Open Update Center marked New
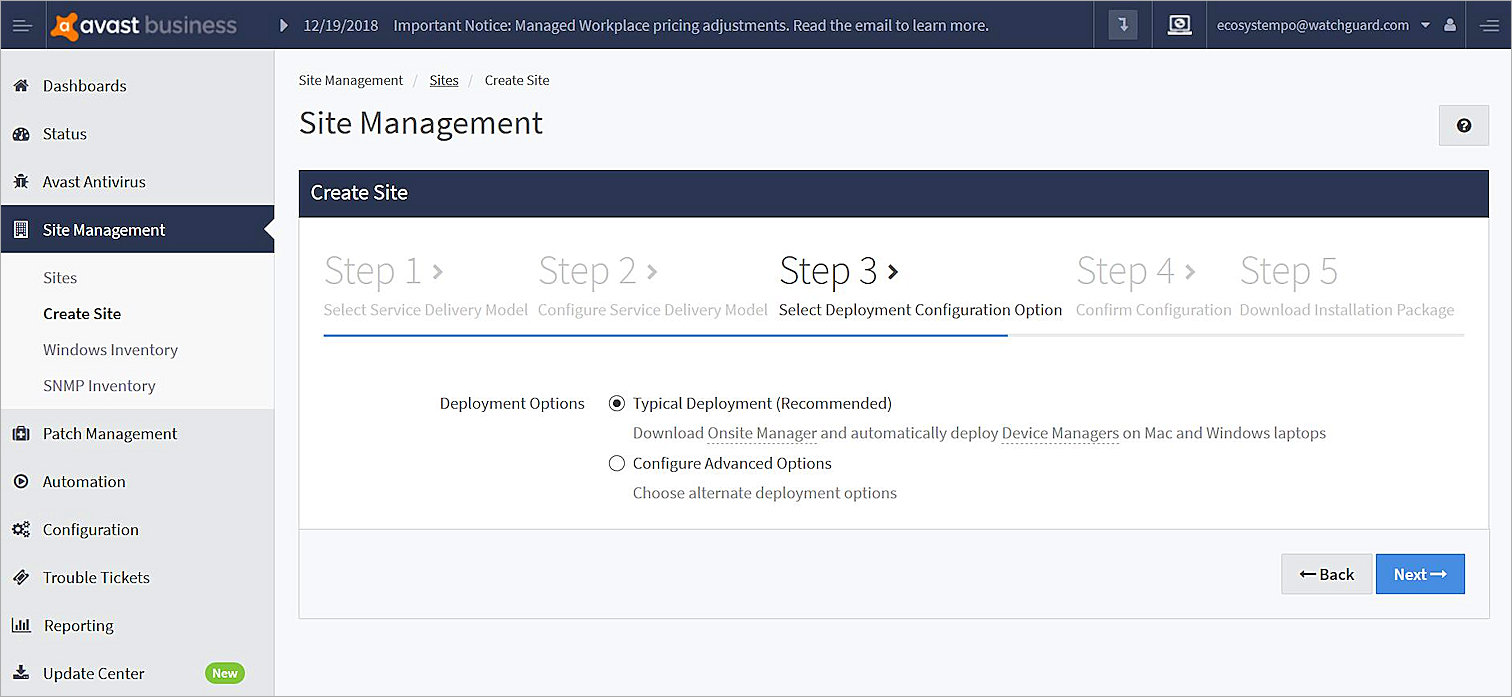The height and width of the screenshot is (697, 1512). pyautogui.click(x=94, y=674)
